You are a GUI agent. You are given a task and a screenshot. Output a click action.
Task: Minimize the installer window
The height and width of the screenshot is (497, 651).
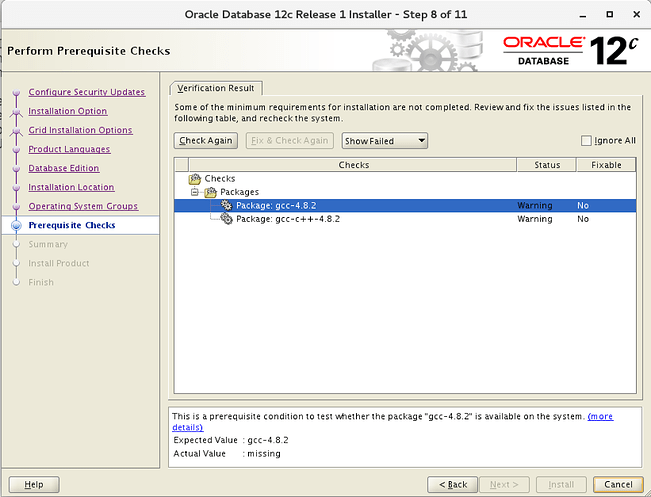pos(583,15)
